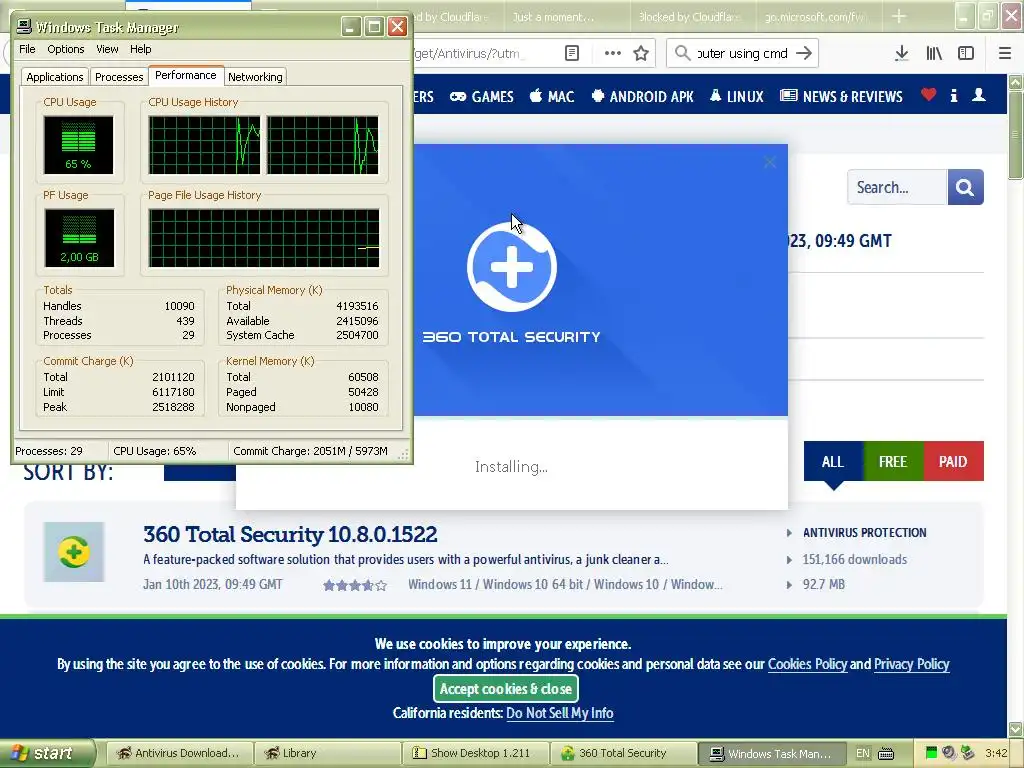Click the Processes: 29 status bar entry
The width and height of the screenshot is (1024, 768).
49,451
